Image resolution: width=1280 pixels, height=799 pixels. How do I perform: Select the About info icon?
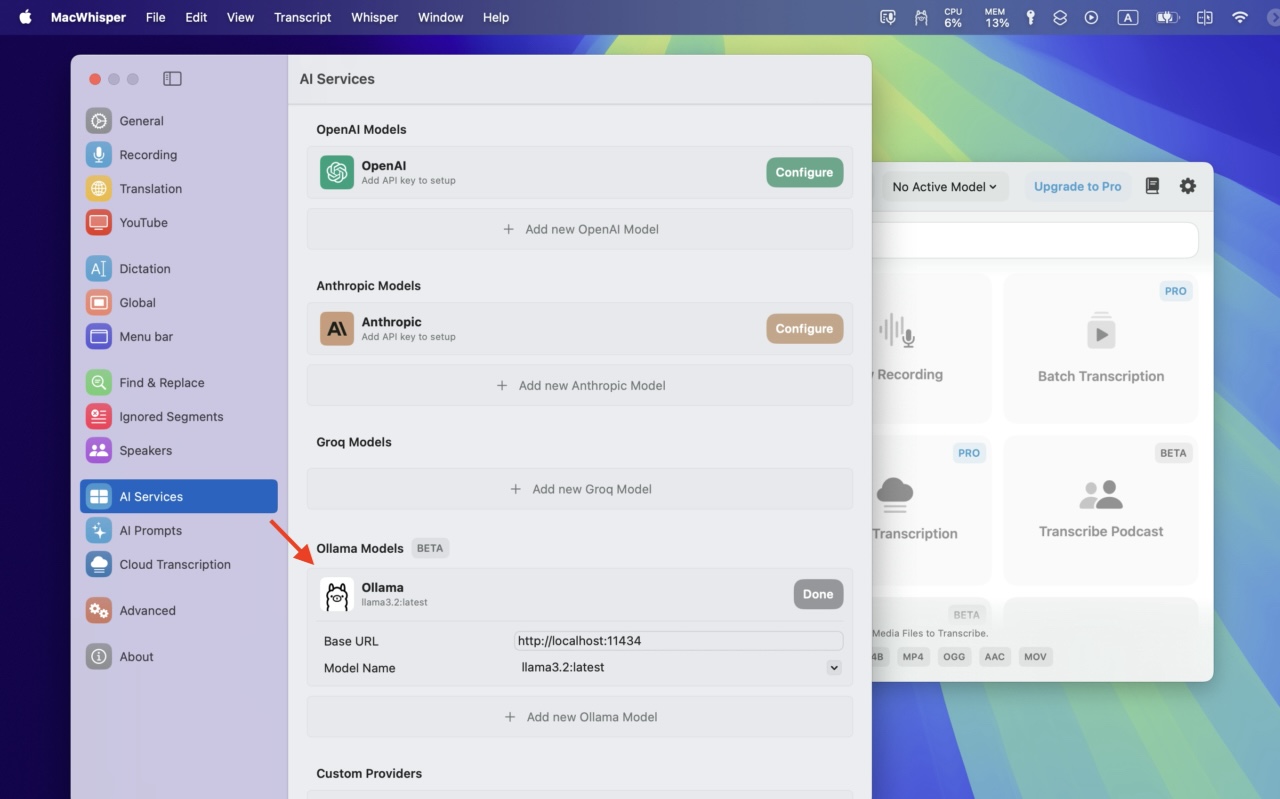(98, 657)
